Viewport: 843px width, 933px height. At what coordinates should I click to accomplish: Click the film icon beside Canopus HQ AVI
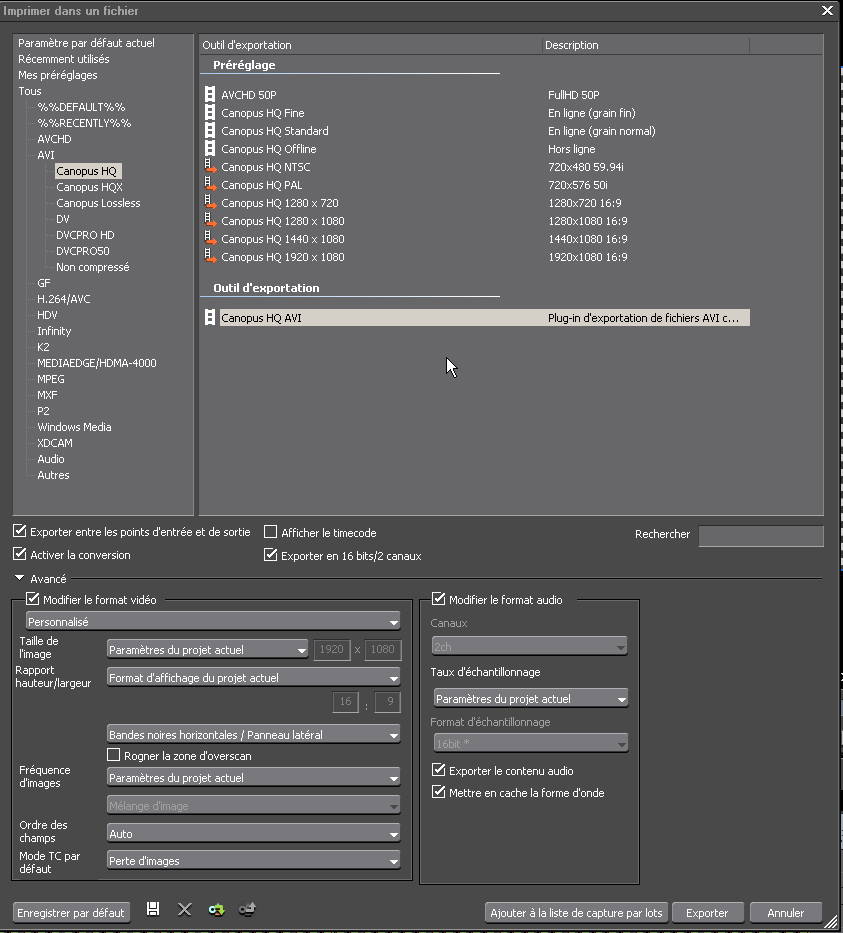[x=210, y=317]
